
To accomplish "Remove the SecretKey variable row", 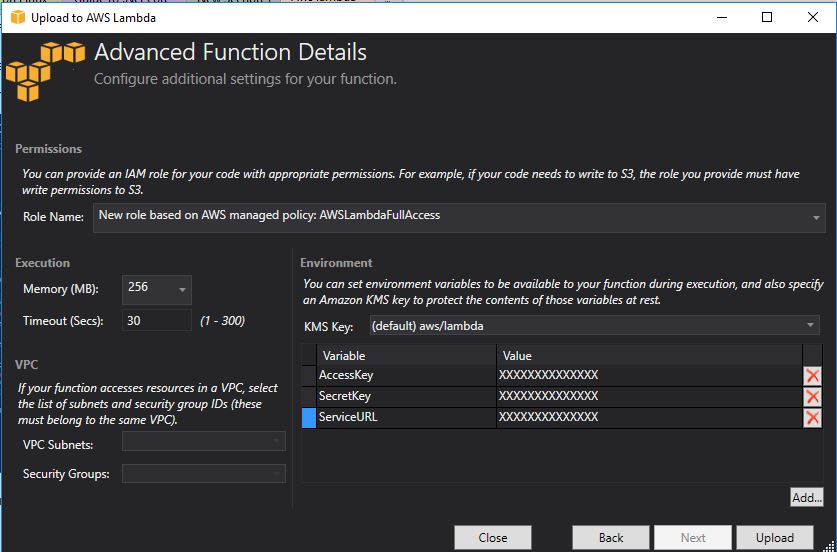I will click(812, 397).
